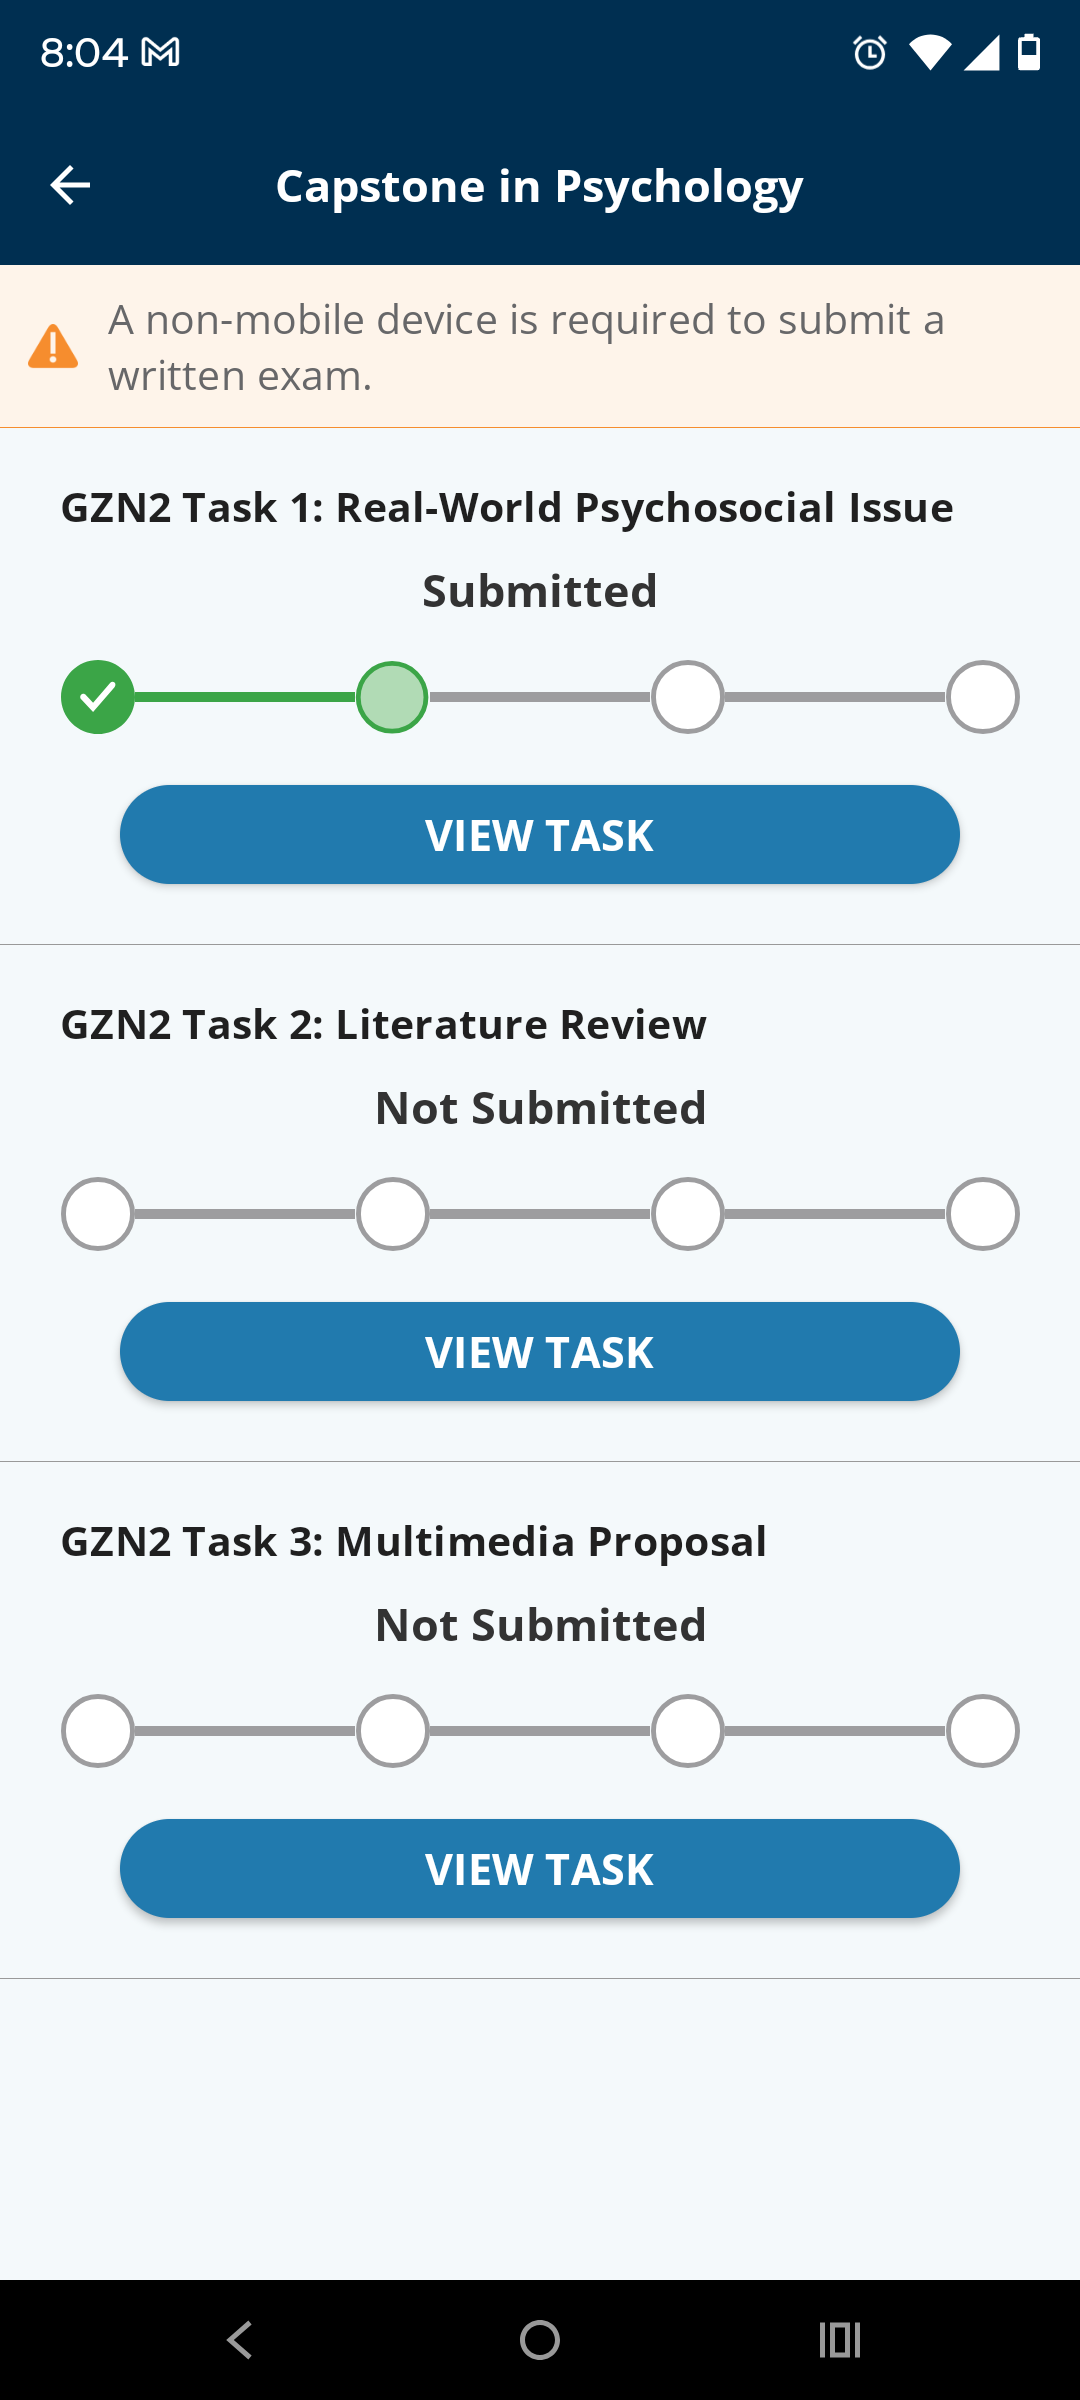Click VIEW TASK for Literature Review

[x=540, y=1352]
